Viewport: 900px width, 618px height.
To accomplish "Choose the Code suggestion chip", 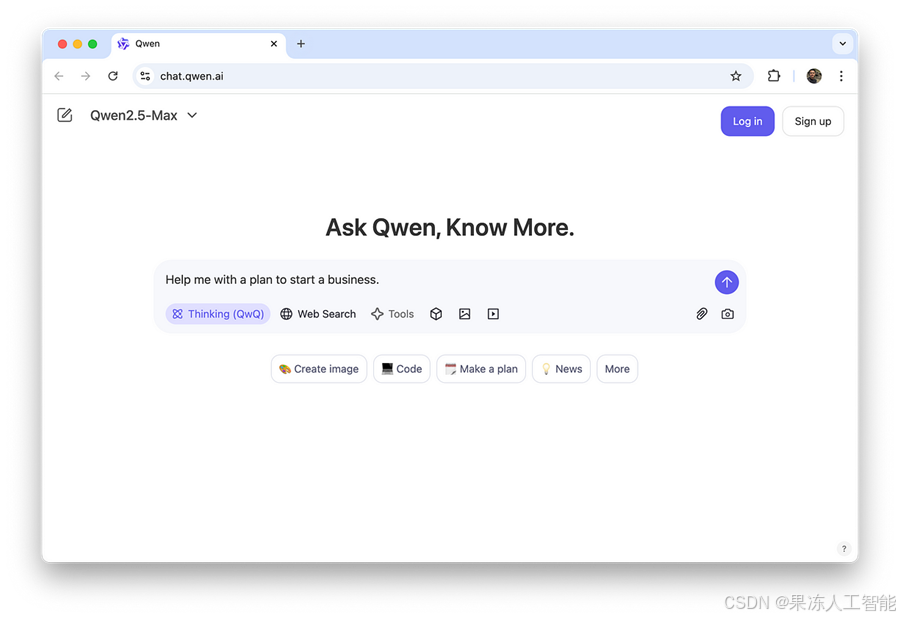I will 402,369.
